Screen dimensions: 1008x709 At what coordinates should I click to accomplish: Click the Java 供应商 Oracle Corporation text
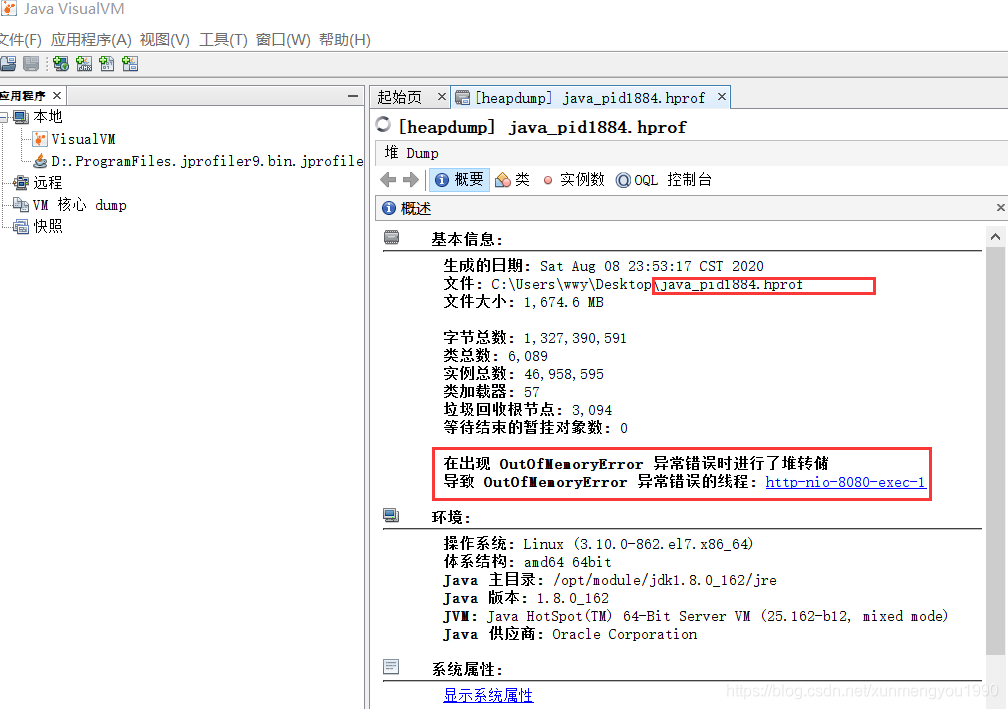pyautogui.click(x=570, y=634)
